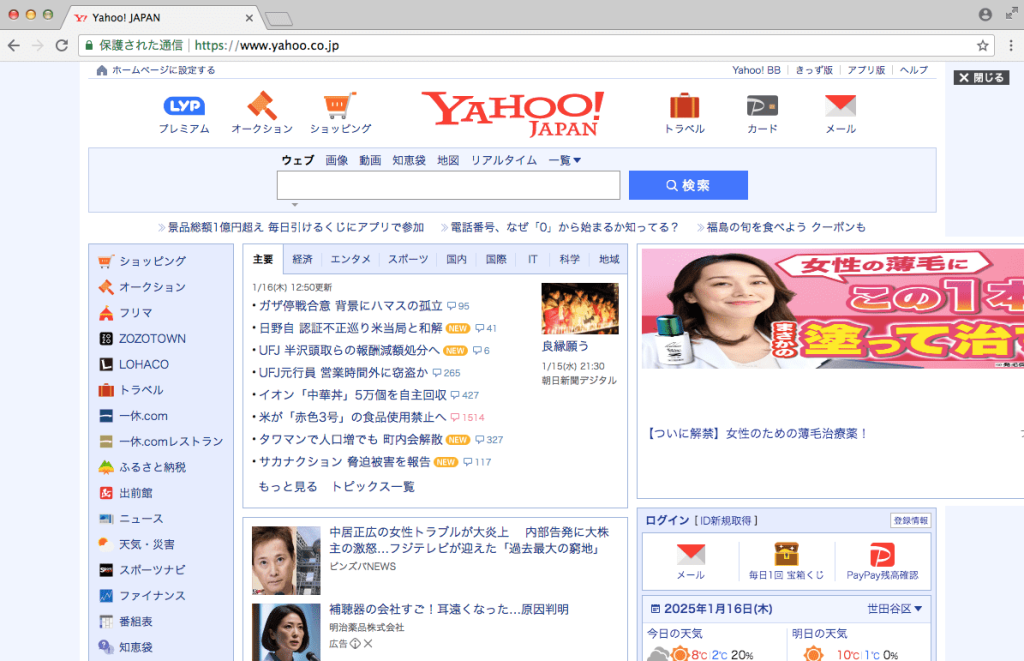1024x661 pixels.
Task: Click the sidebar ふるさと納税 icon
Action: pyautogui.click(x=106, y=467)
